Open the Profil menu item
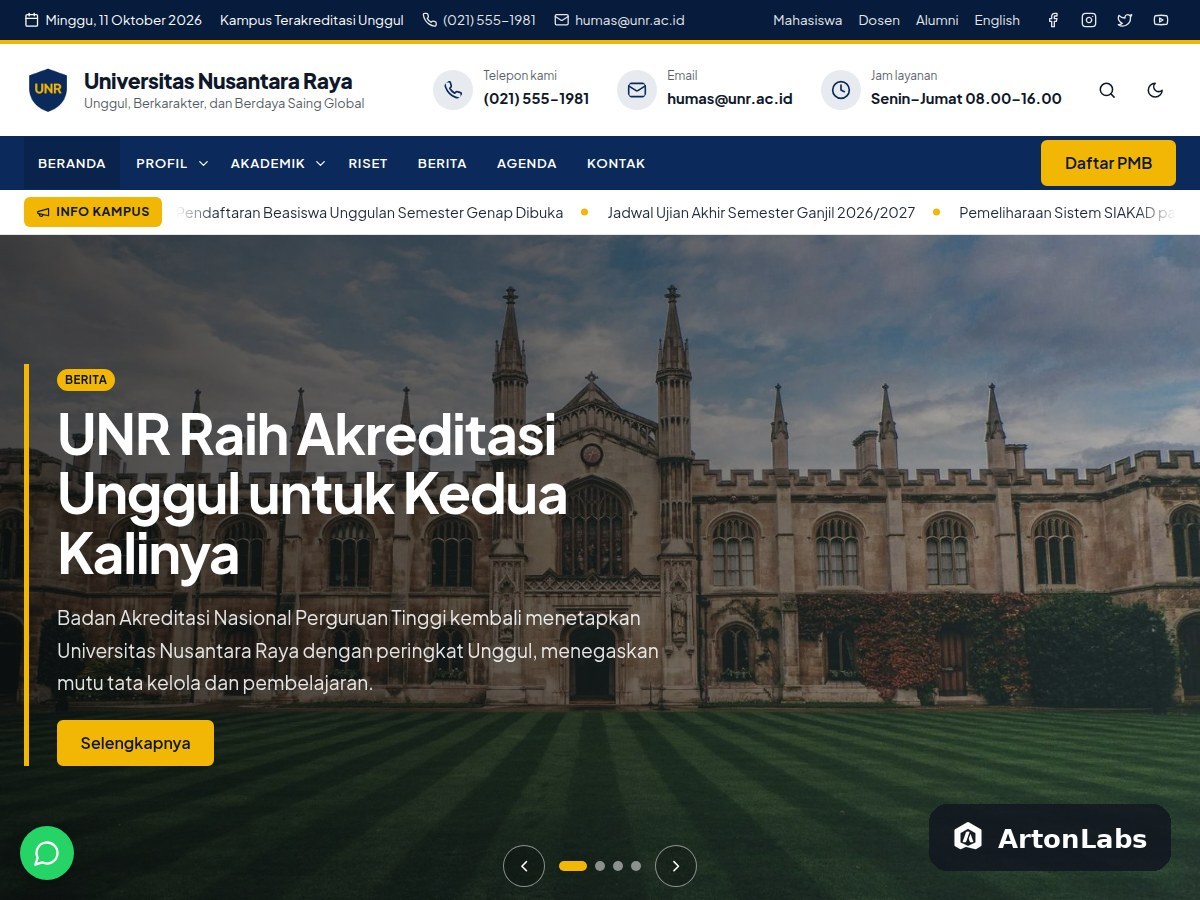Image resolution: width=1200 pixels, height=900 pixels. click(x=162, y=163)
